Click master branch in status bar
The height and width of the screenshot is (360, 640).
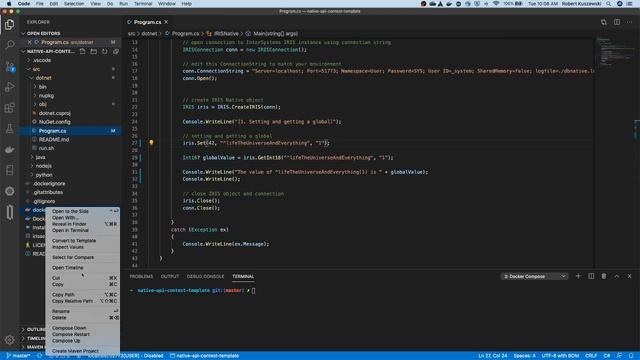(x=18, y=356)
